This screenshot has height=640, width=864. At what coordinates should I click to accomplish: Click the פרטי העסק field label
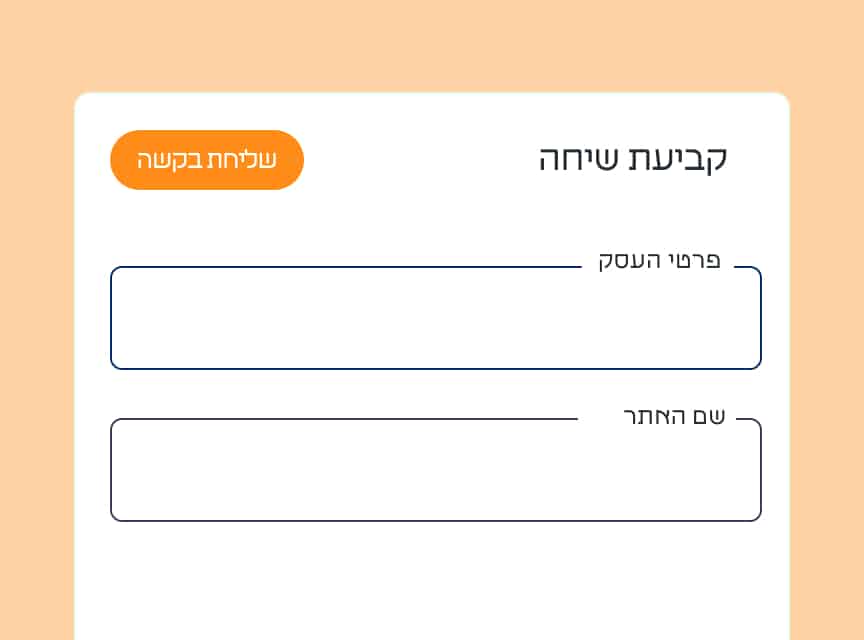click(x=659, y=263)
